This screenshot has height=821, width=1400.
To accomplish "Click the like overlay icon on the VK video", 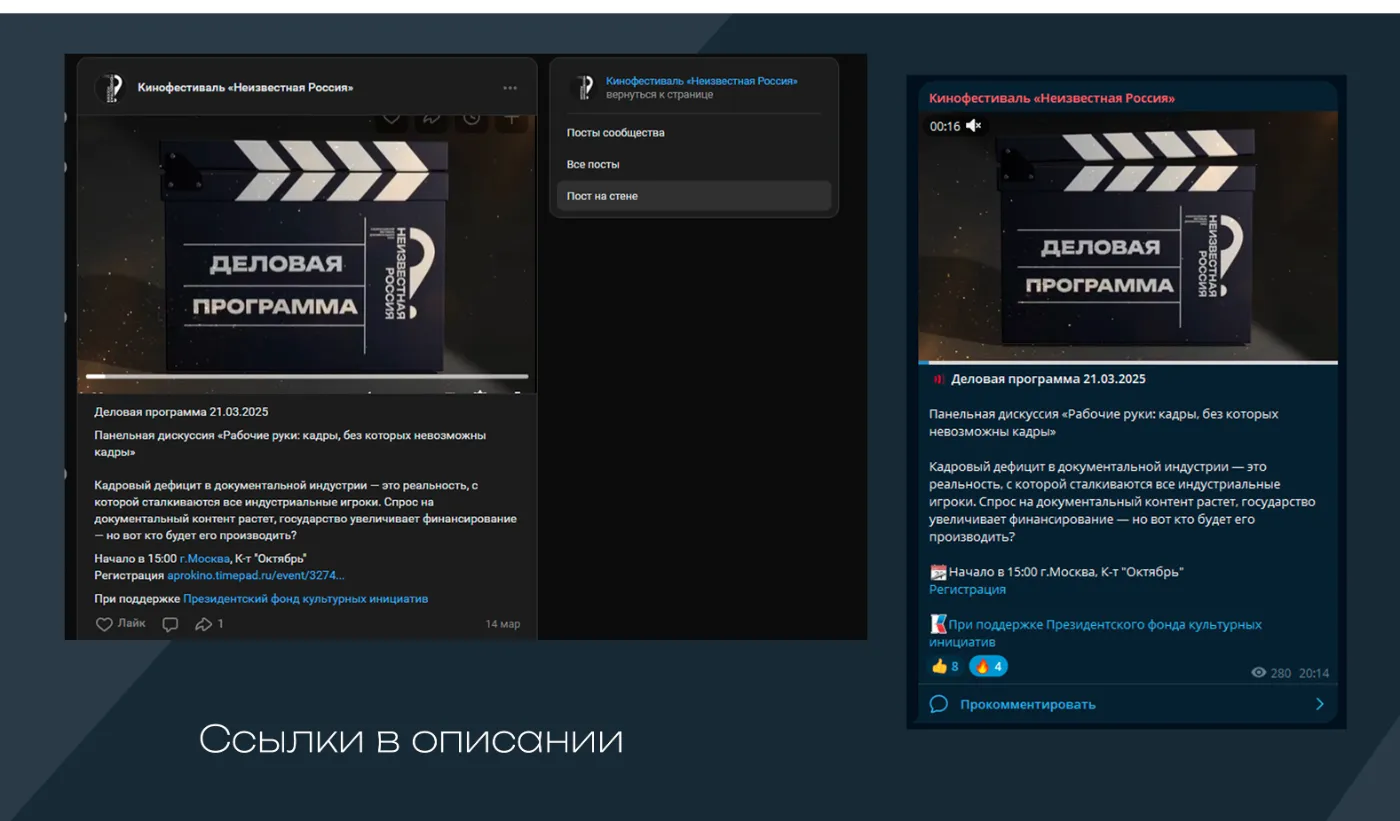I will coord(392,118).
